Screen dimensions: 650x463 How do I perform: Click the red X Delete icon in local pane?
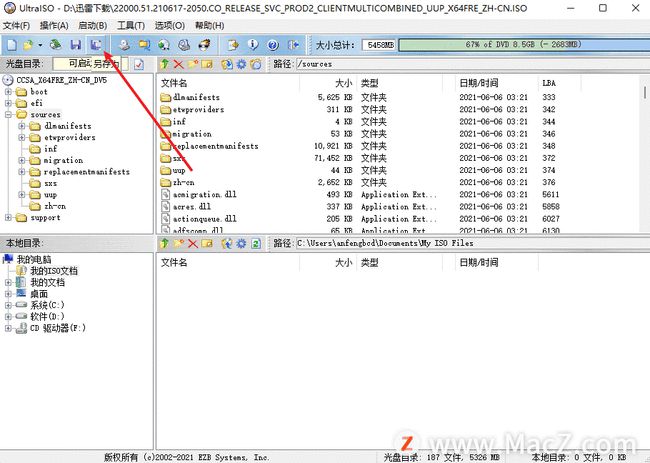coord(193,243)
